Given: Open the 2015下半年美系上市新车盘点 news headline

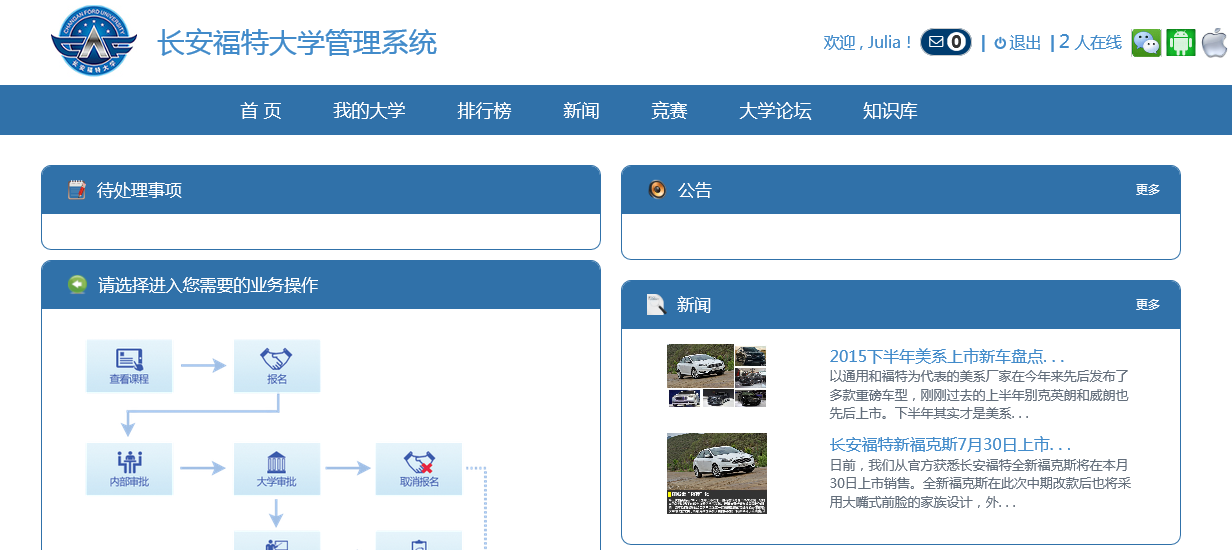Looking at the screenshot, I should tap(946, 357).
